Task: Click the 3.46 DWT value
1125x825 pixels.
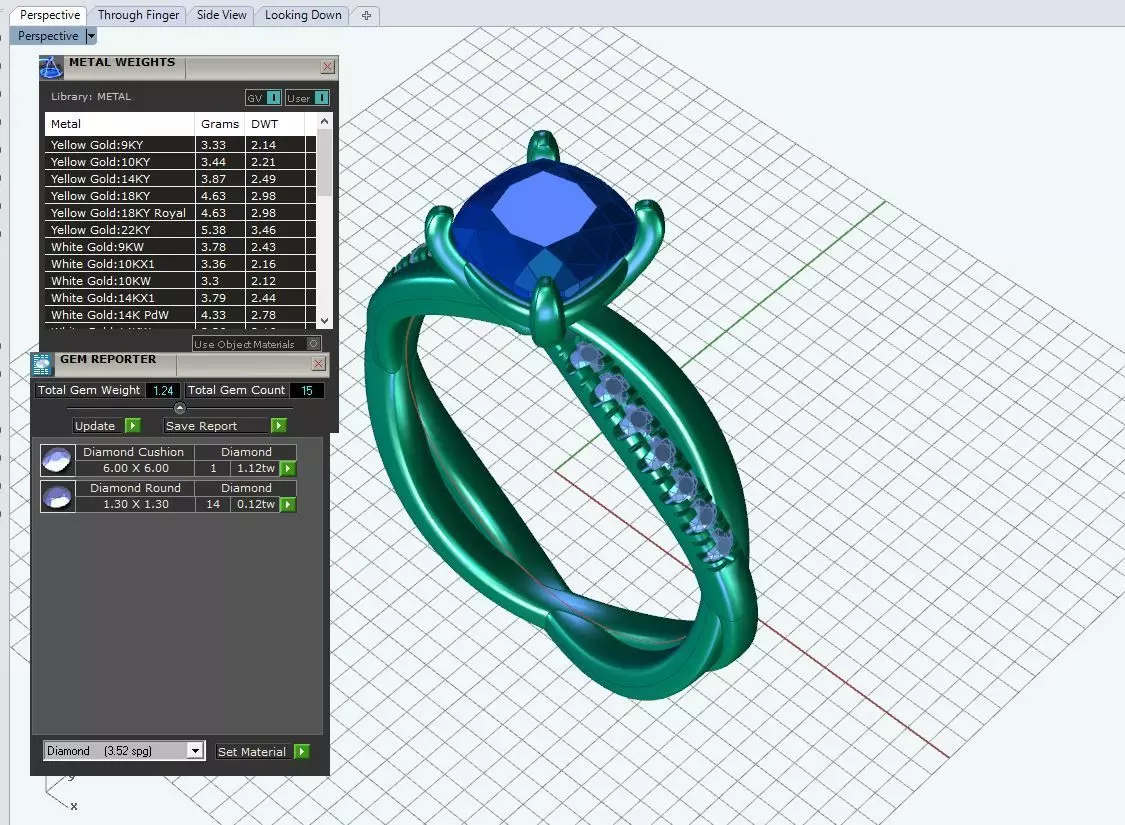Action: point(263,230)
